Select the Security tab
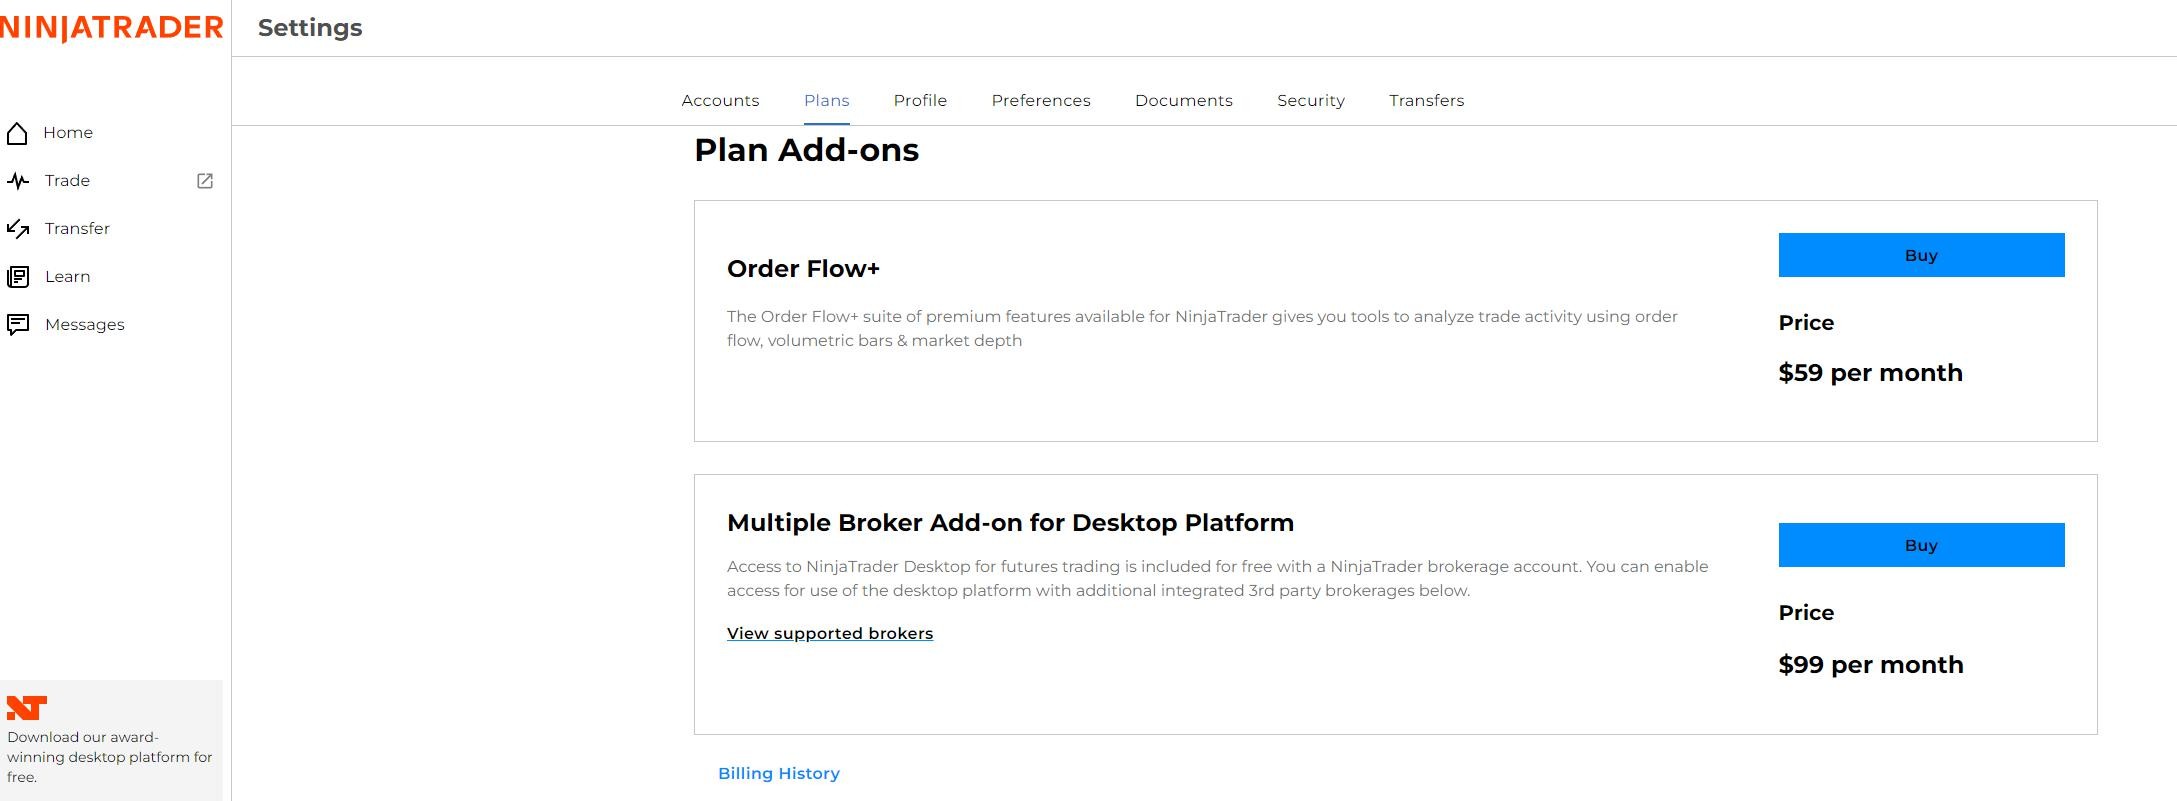2177x801 pixels. [x=1311, y=101]
